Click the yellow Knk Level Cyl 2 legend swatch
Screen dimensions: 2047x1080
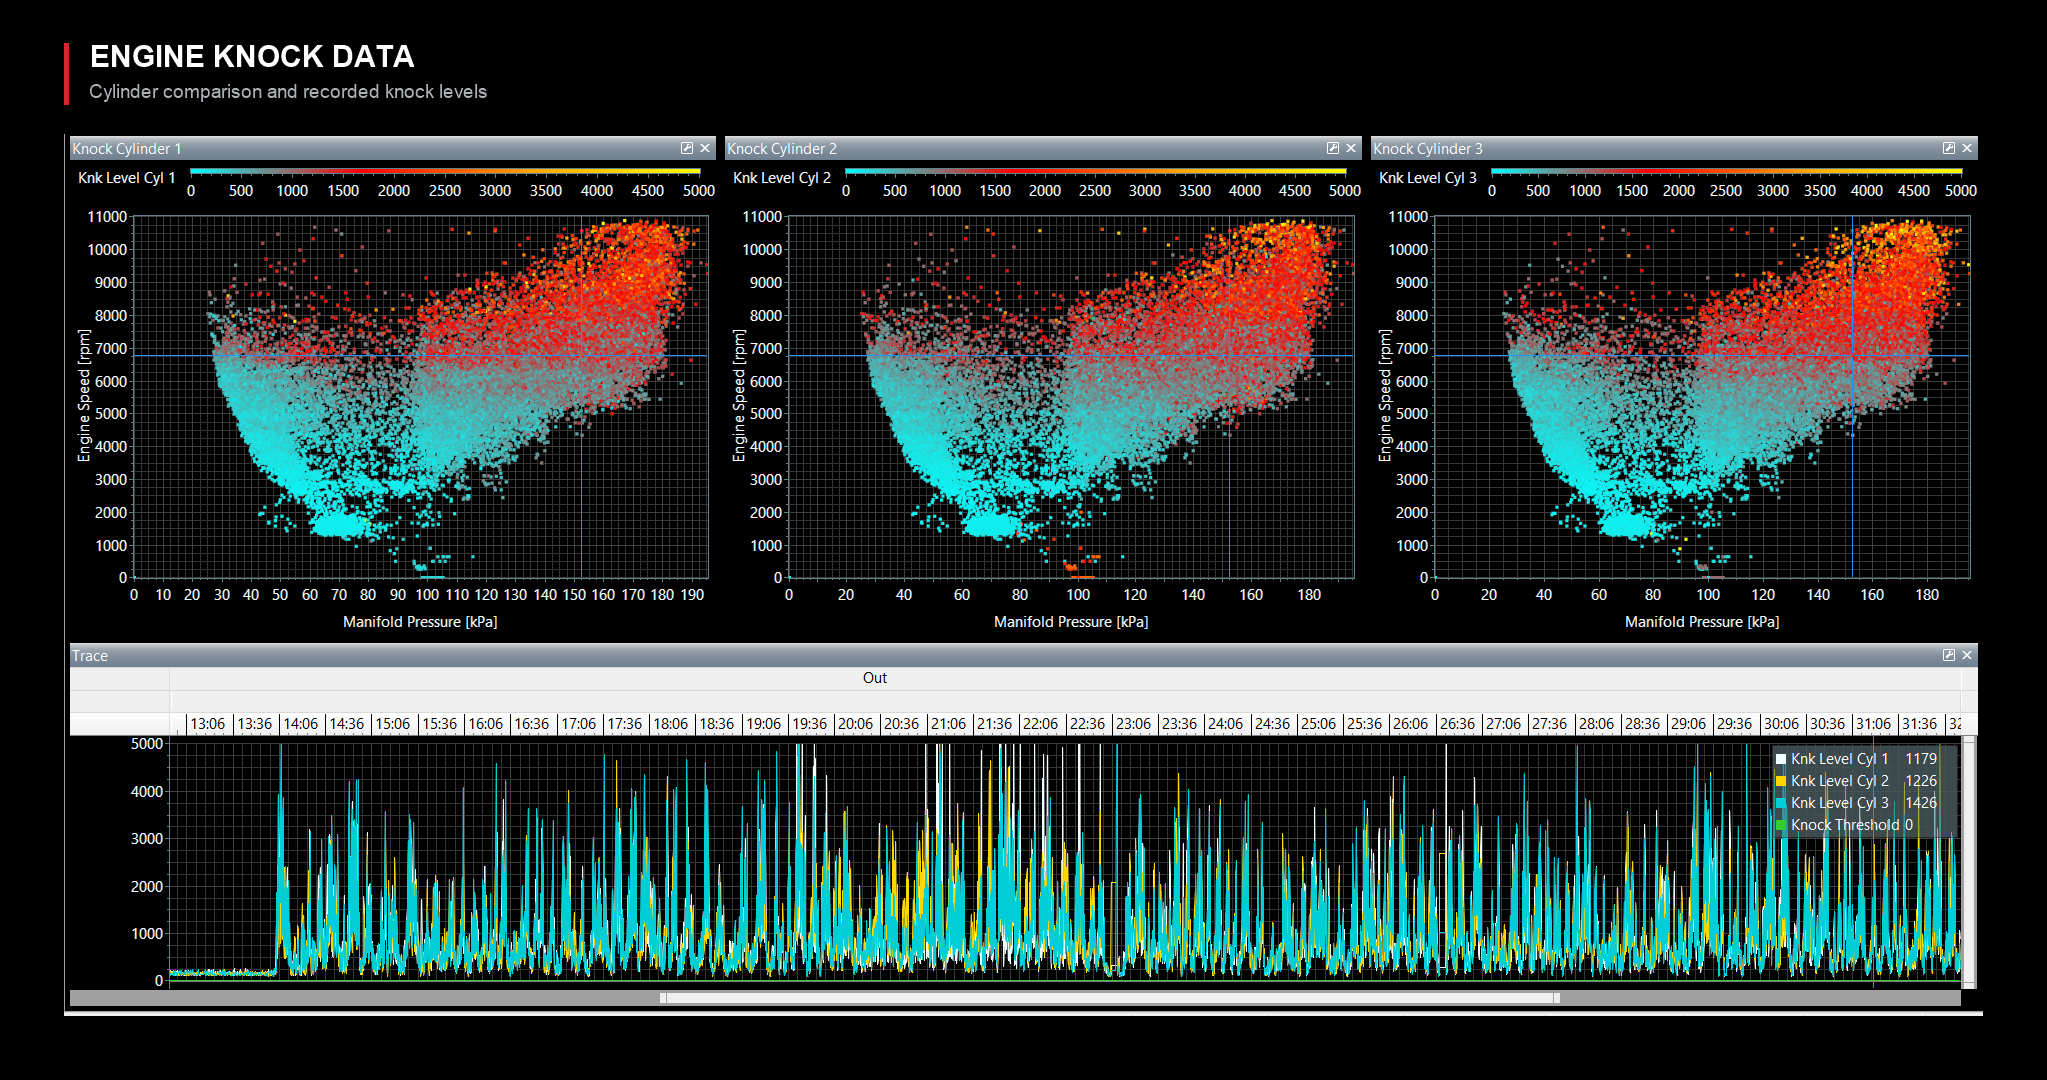(1781, 781)
